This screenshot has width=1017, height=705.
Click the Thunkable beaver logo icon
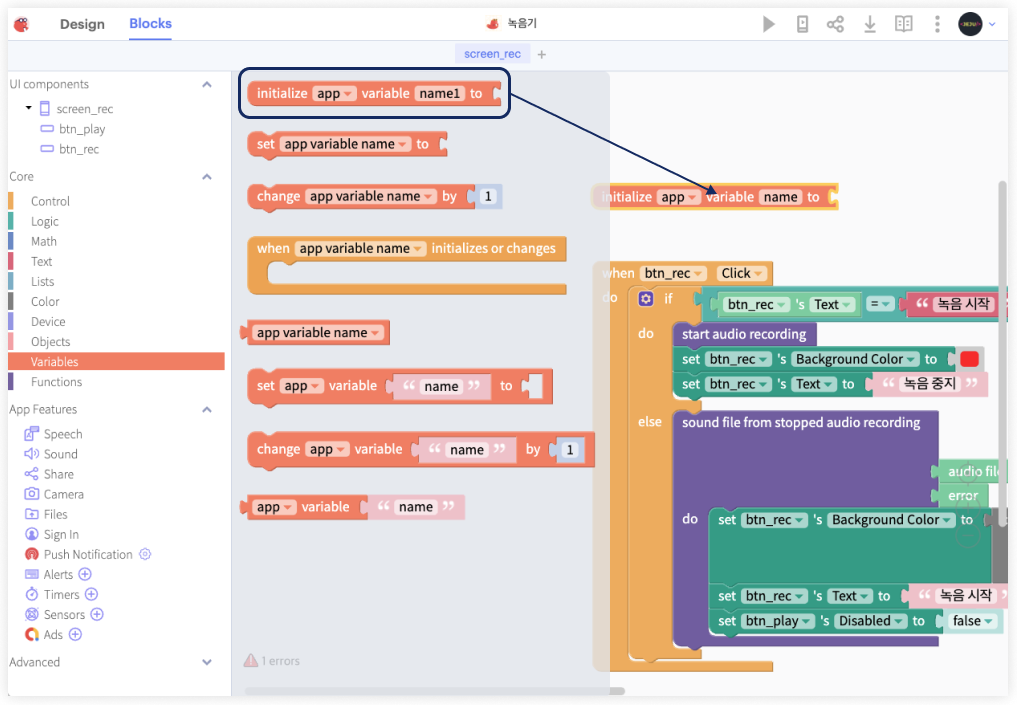(21, 25)
